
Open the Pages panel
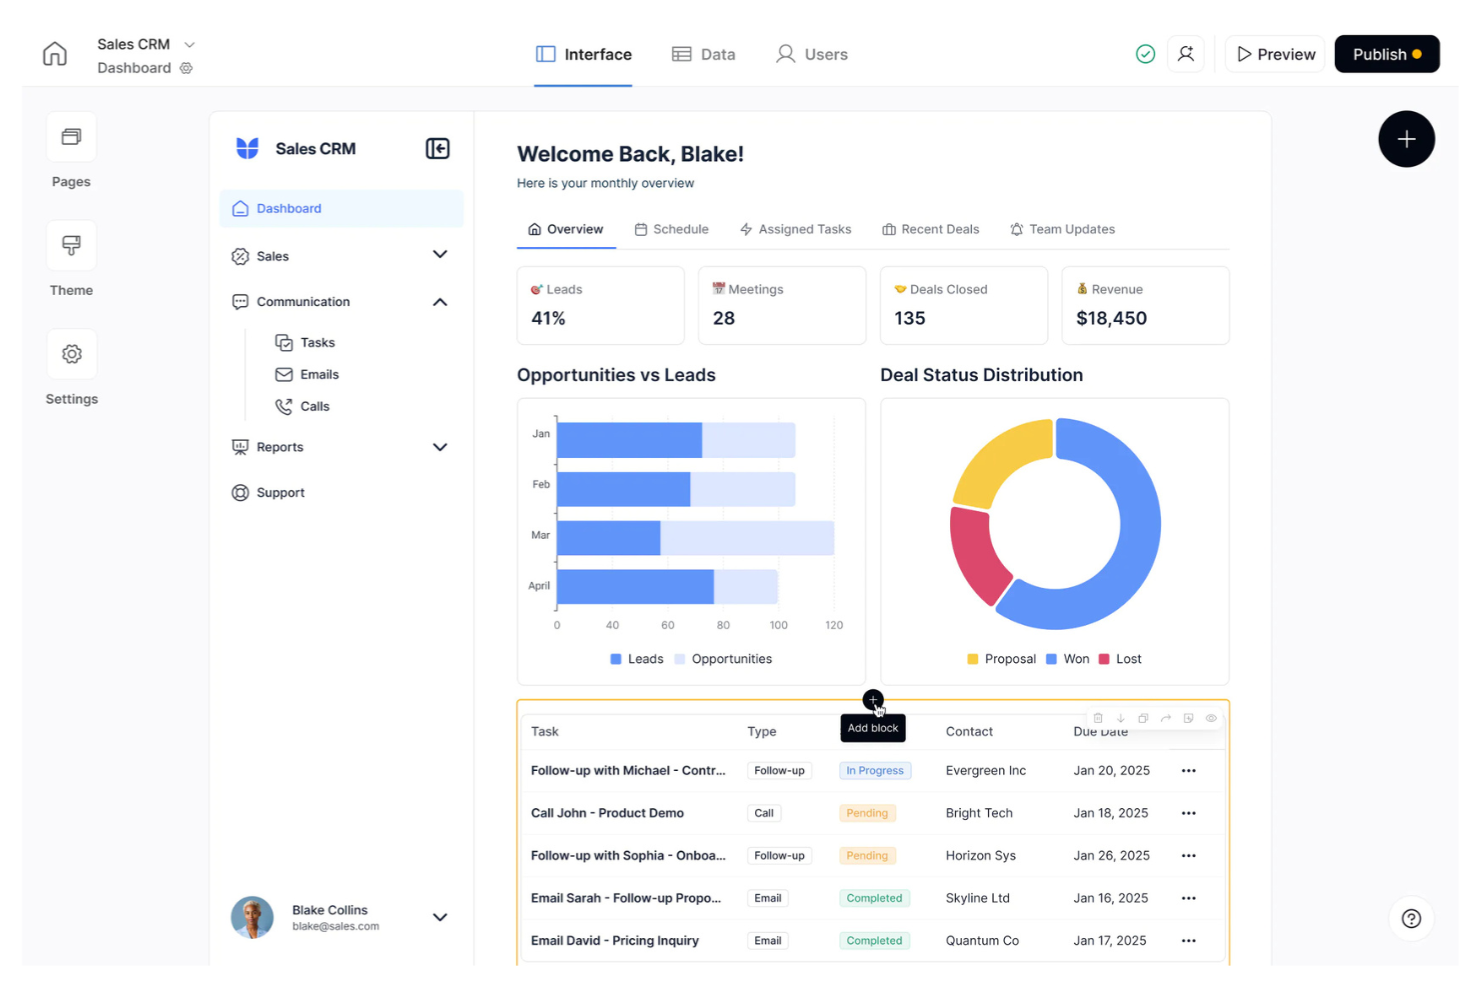[x=70, y=150]
